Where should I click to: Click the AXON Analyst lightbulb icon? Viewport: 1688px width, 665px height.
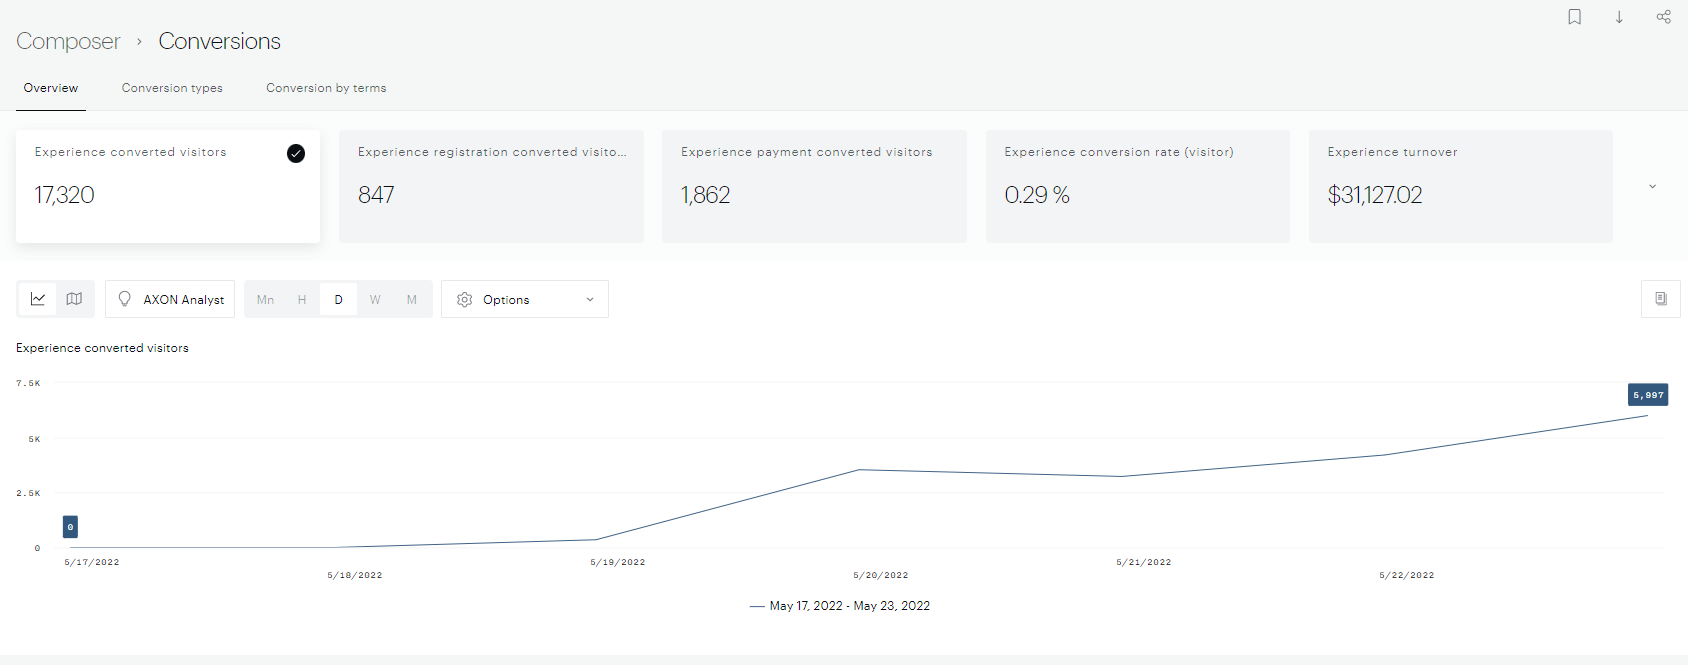point(125,299)
